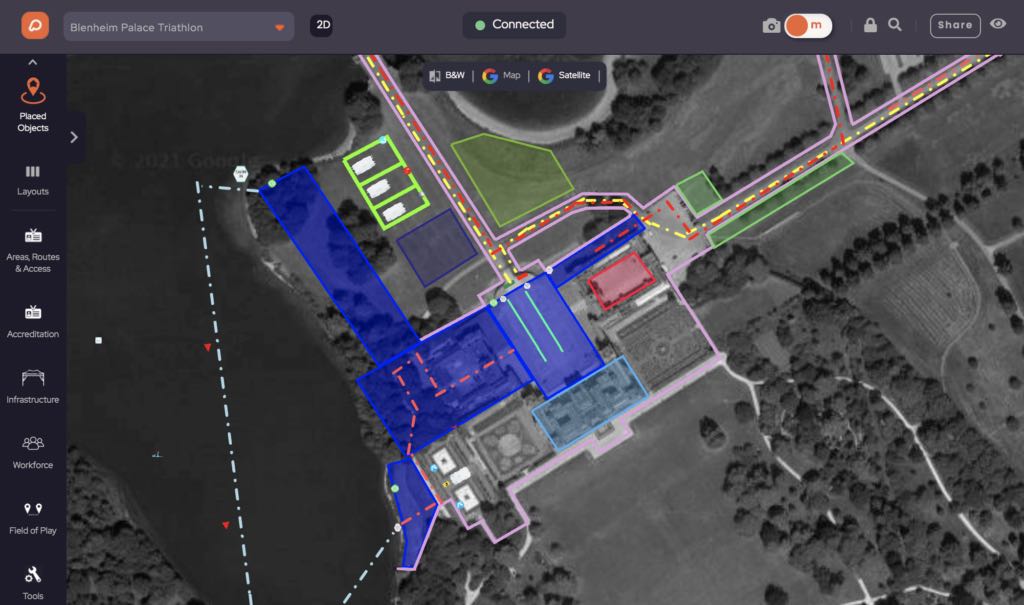1024x605 pixels.
Task: Expand the Placed Objects side panel
Action: click(x=72, y=137)
